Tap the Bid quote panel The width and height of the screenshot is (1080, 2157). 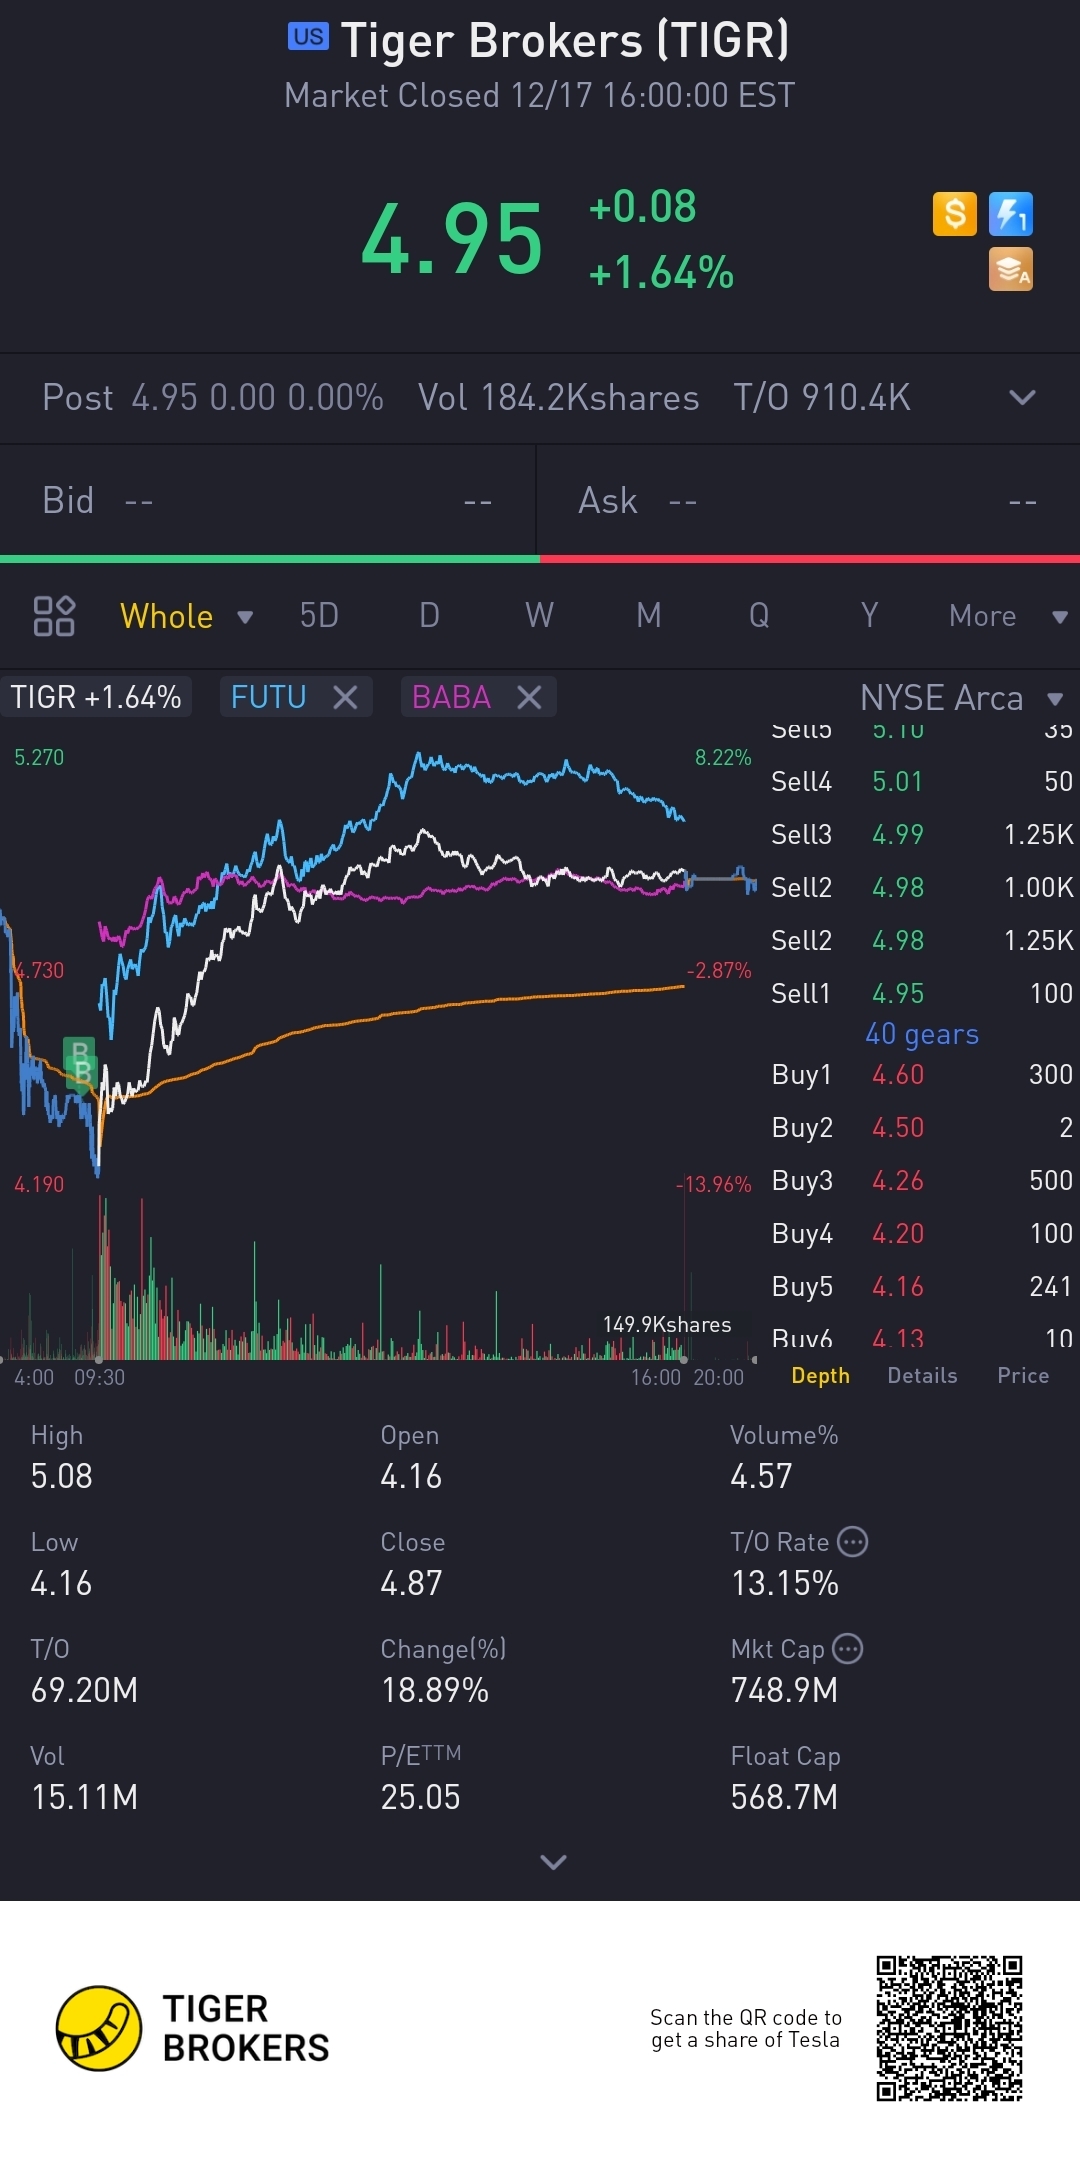[x=268, y=500]
